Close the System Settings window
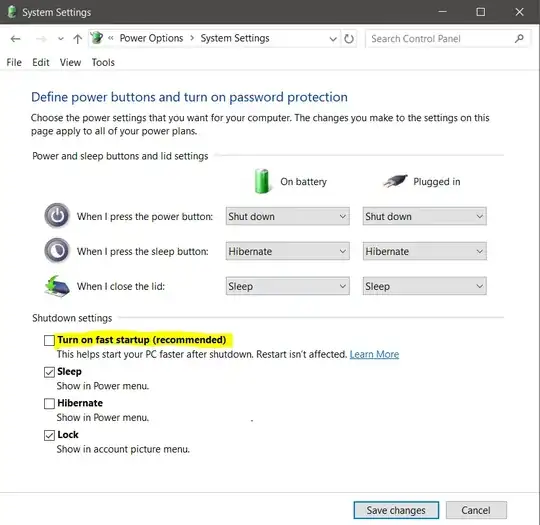The image size is (540, 525). point(519,12)
